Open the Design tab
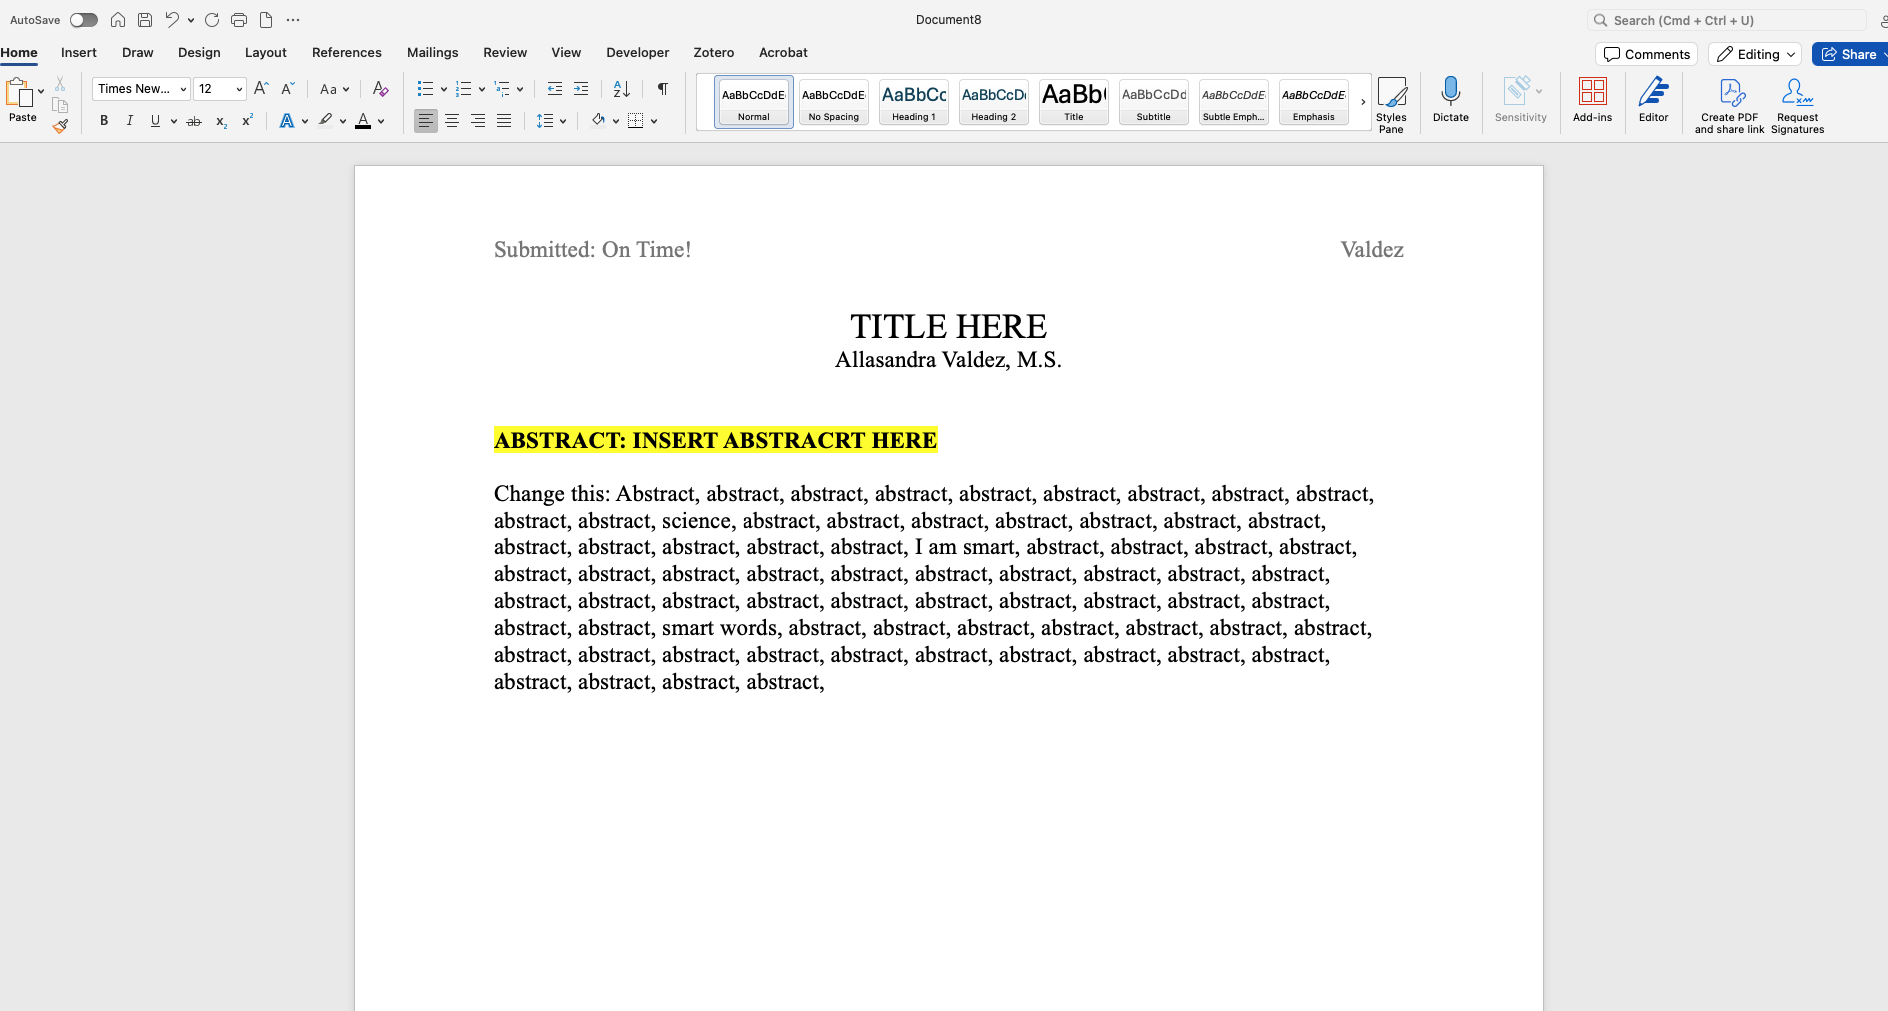Viewport: 1888px width, 1011px height. coord(199,53)
